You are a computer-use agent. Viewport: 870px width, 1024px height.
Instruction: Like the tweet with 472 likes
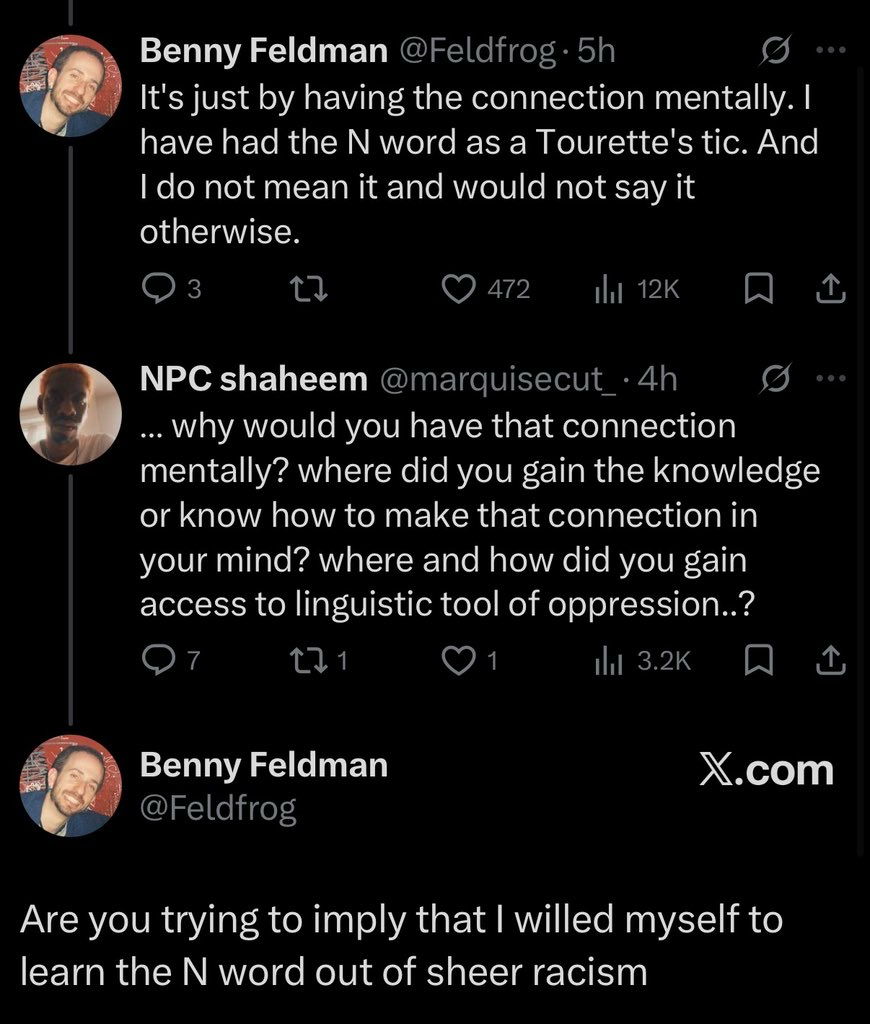[458, 289]
